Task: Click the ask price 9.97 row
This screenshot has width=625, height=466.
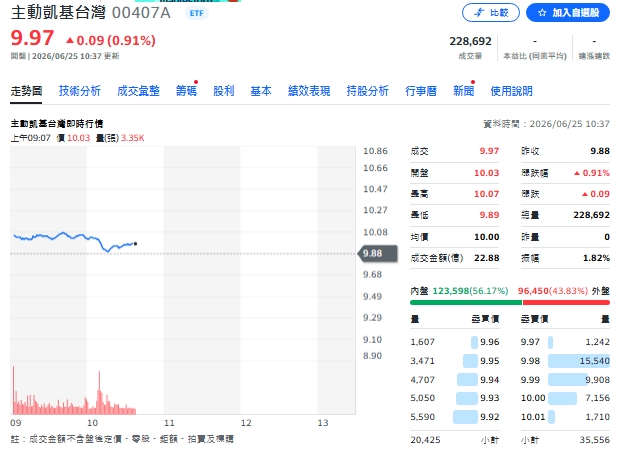Action: coord(565,342)
